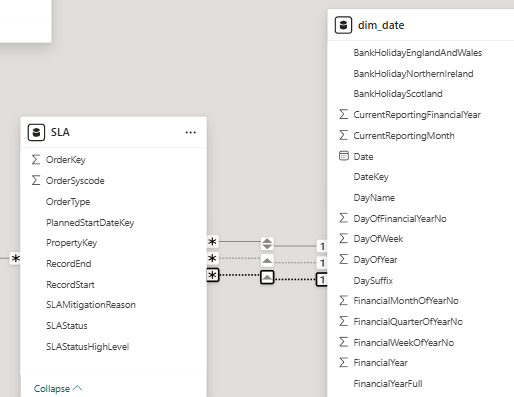The height and width of the screenshot is (397, 514).
Task: Click the sigma icon beside OrderKey
Action: click(x=36, y=160)
